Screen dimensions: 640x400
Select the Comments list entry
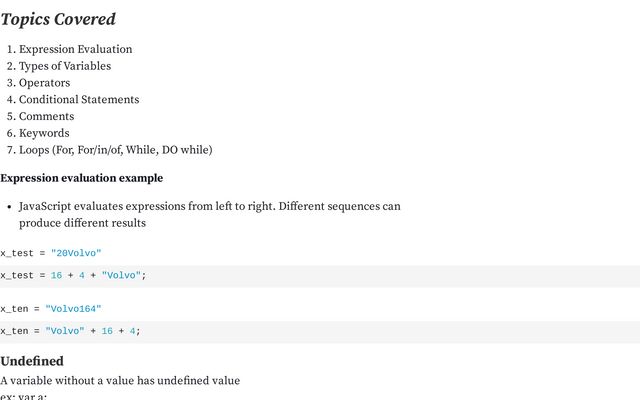coord(47,116)
